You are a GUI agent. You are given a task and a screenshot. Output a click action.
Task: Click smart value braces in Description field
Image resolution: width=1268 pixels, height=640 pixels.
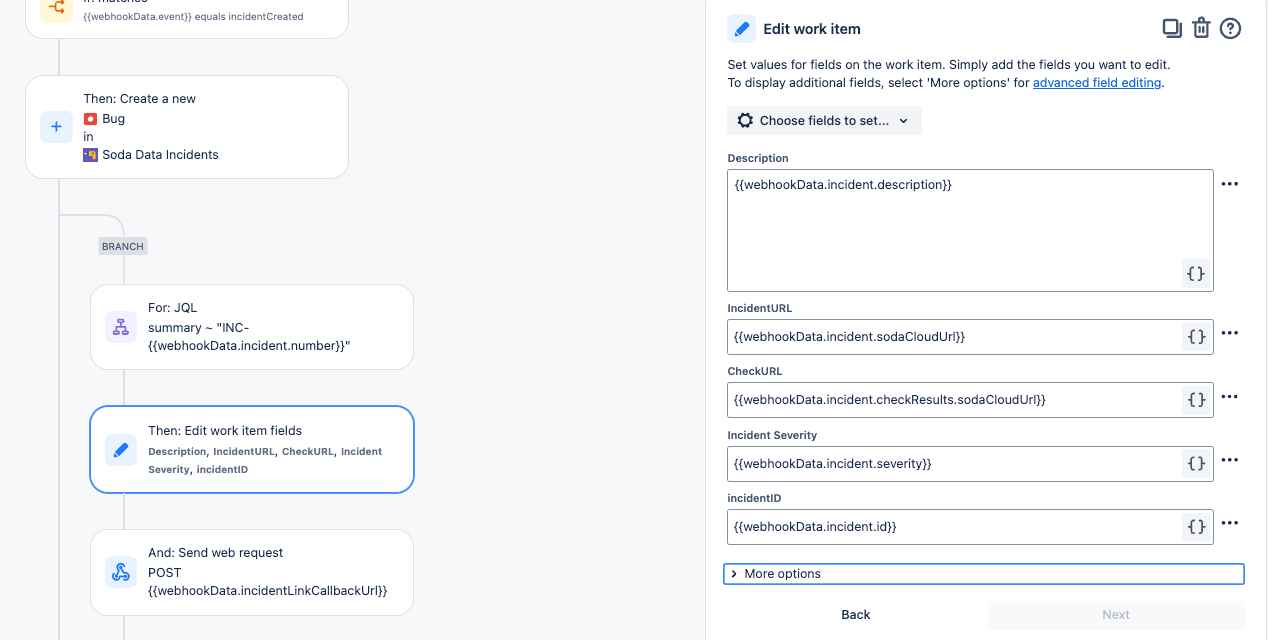pyautogui.click(x=1195, y=273)
